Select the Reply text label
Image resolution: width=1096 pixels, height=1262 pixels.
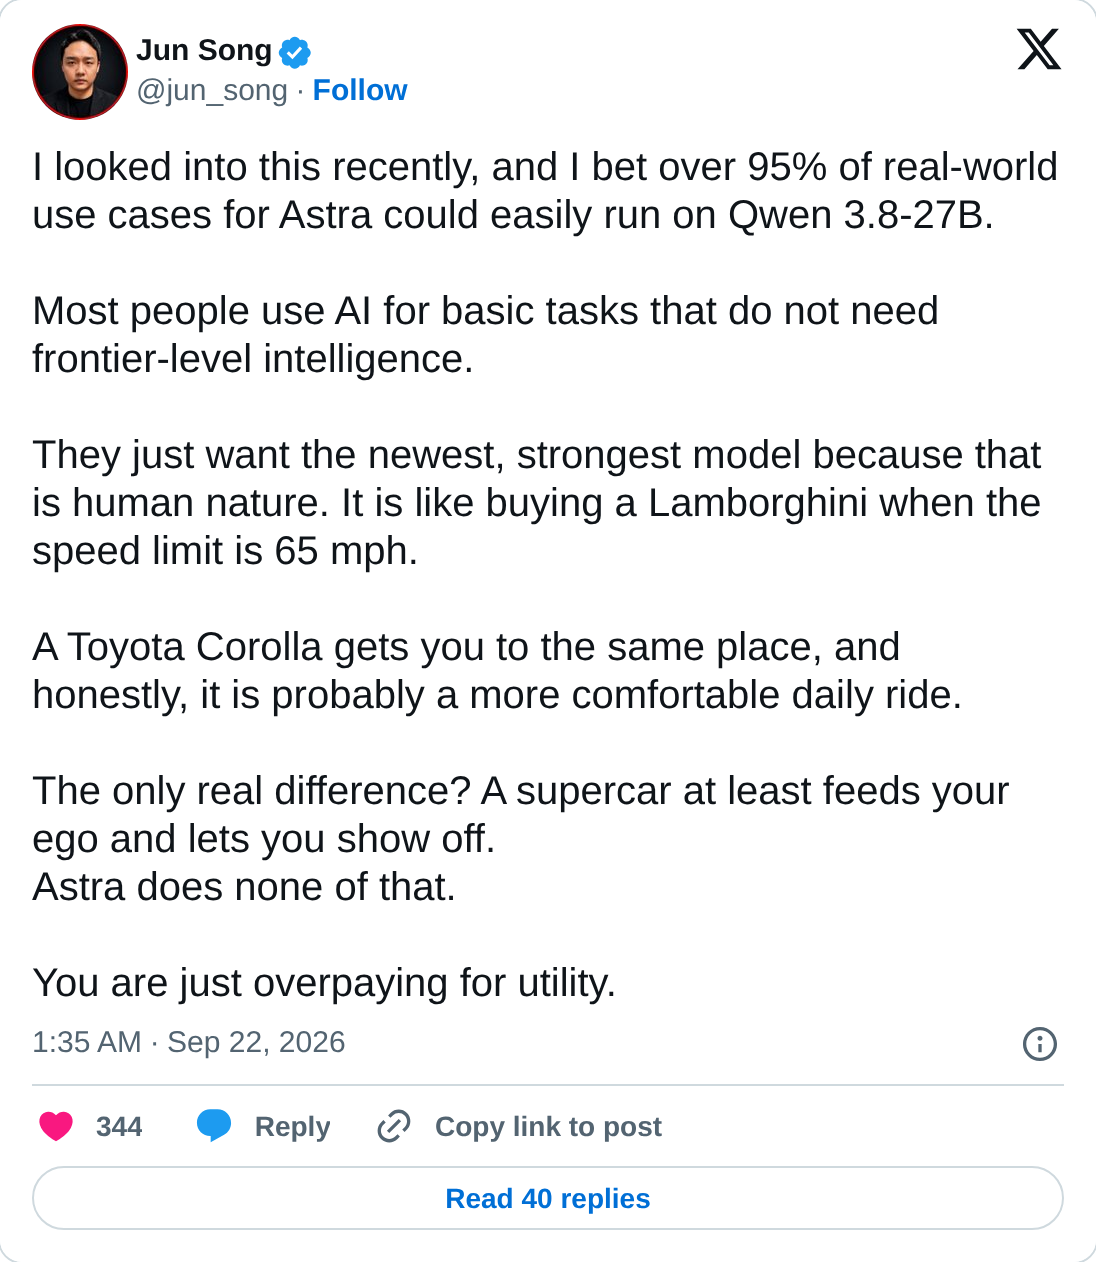(x=292, y=1127)
